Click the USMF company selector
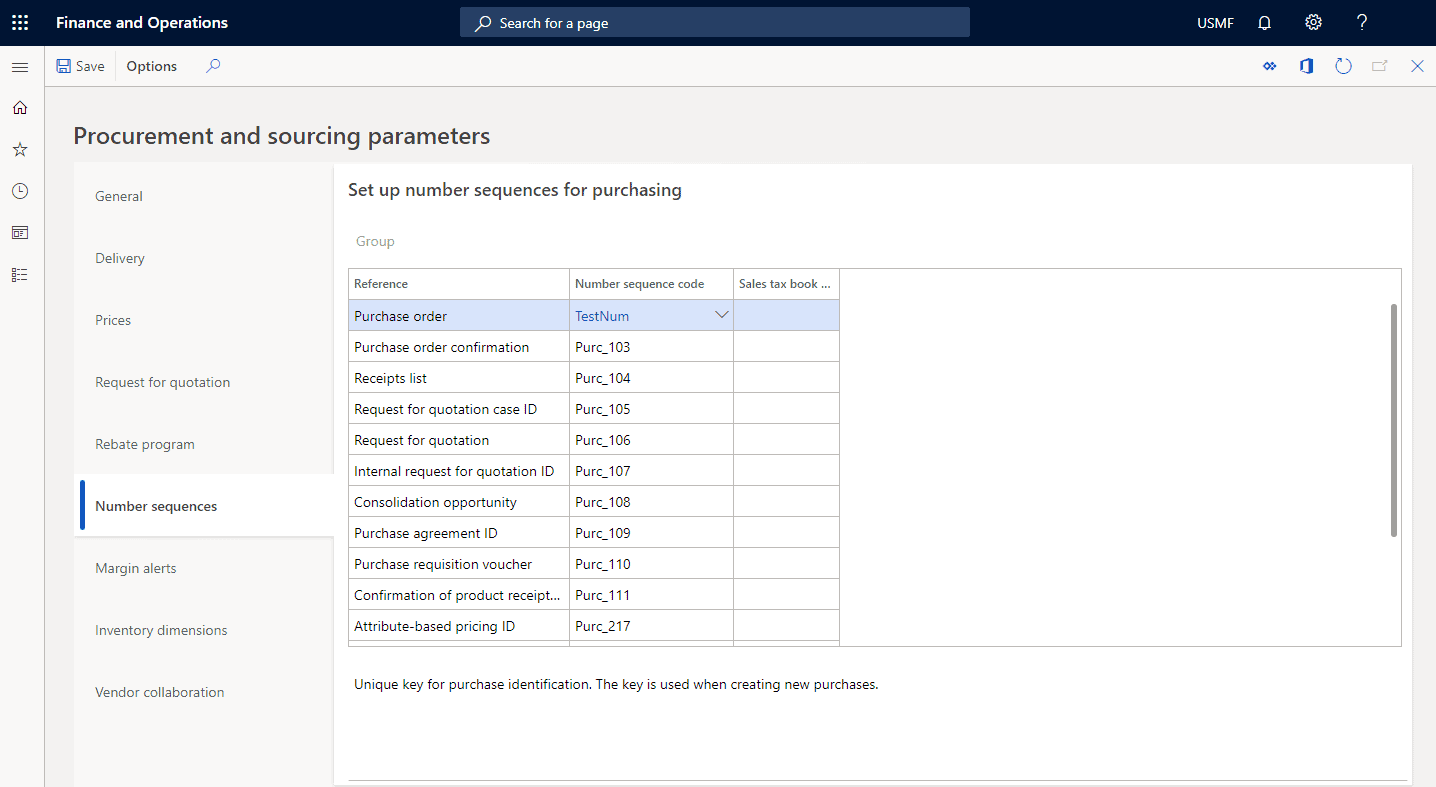The image size is (1436, 787). coord(1215,23)
